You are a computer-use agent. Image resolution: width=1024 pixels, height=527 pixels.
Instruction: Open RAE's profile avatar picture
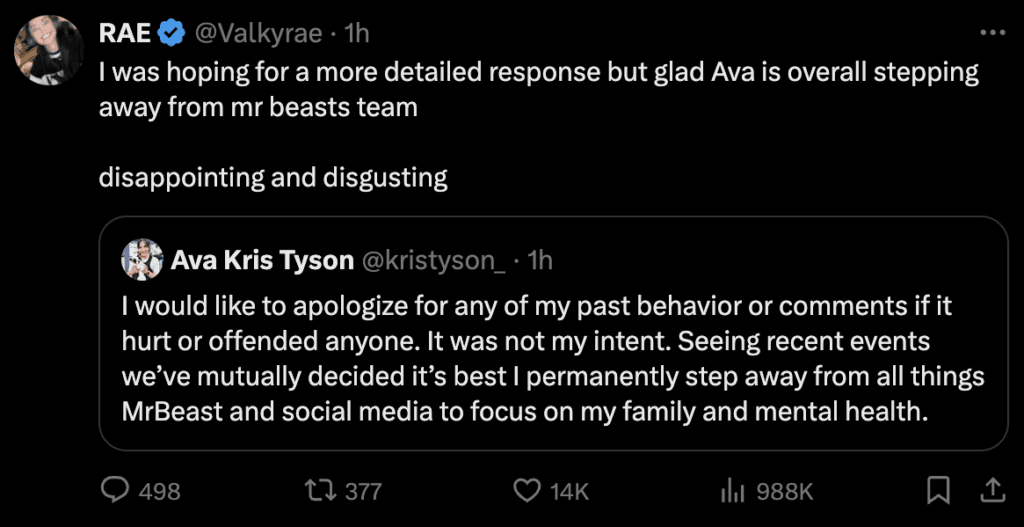48,50
